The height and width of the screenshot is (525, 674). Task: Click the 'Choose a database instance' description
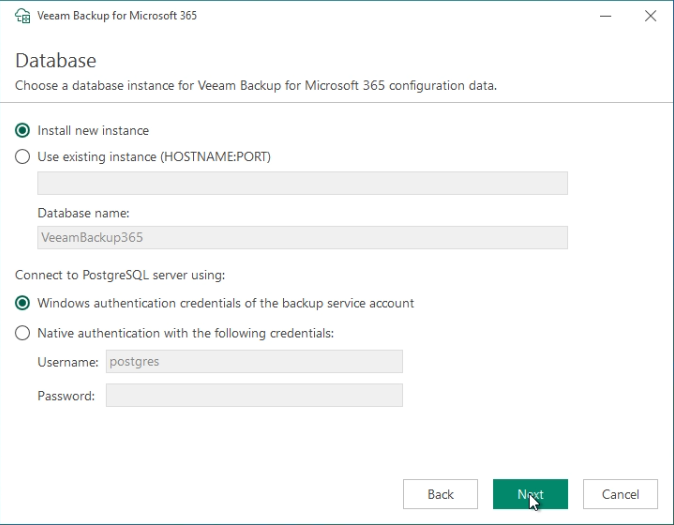click(256, 86)
